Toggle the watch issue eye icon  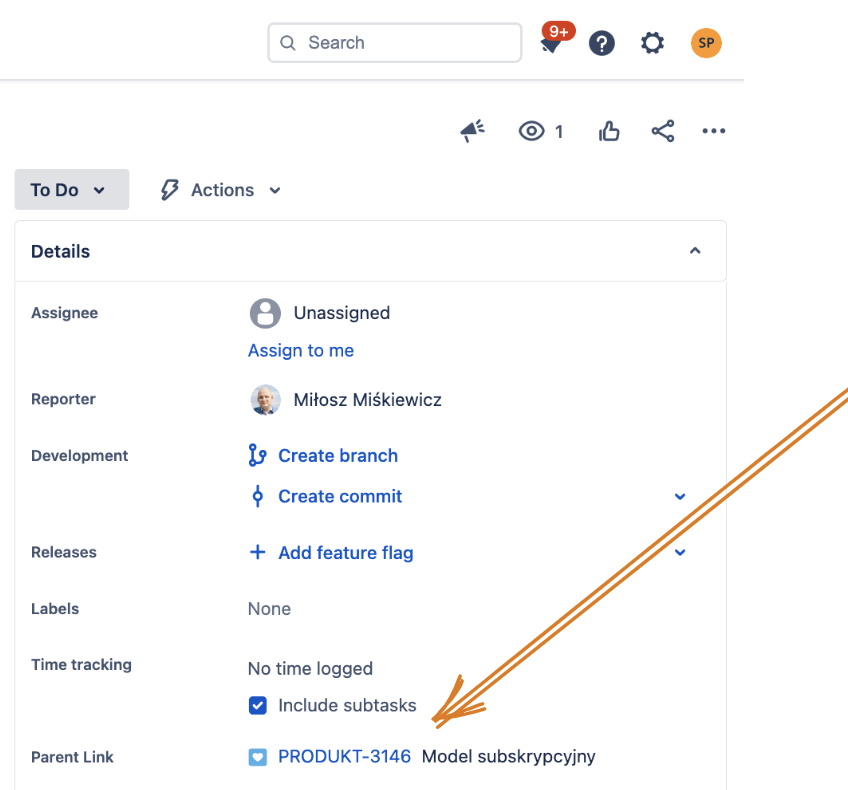[532, 131]
